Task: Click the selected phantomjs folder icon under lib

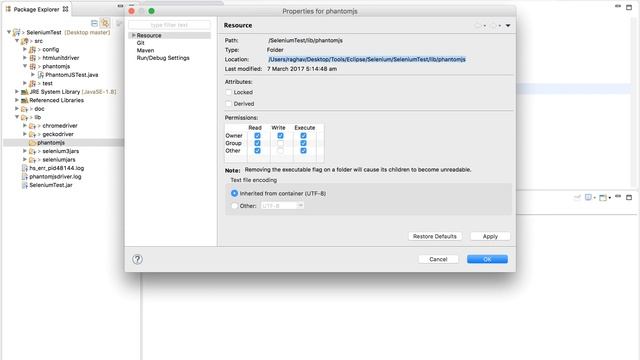Action: [x=33, y=143]
